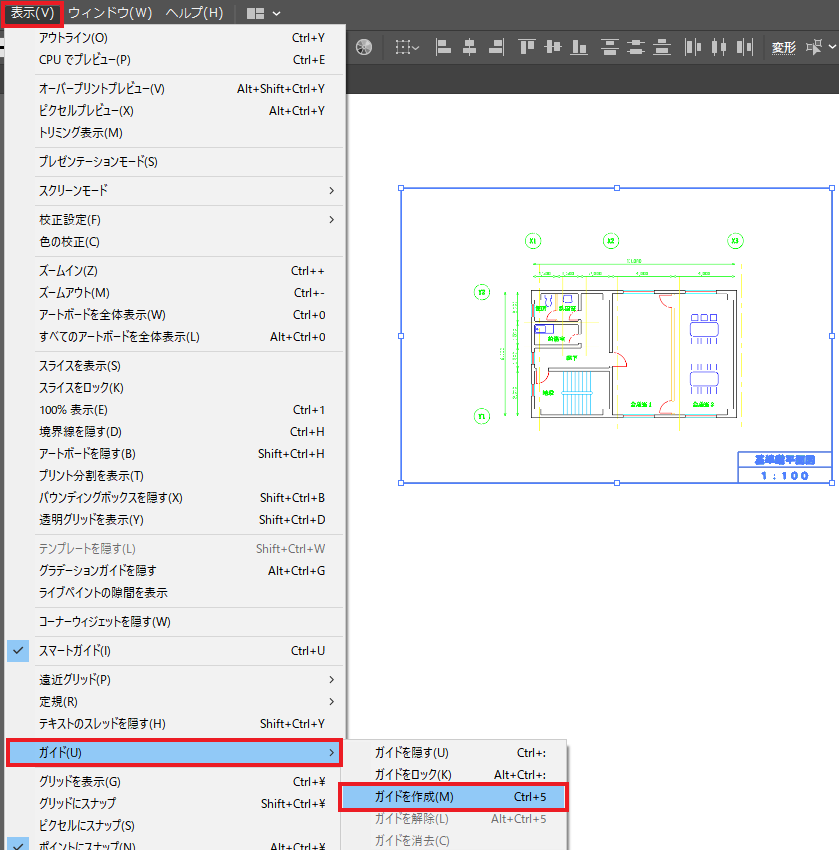
Task: Click the vertical distribute bottom icon
Action: click(x=662, y=47)
